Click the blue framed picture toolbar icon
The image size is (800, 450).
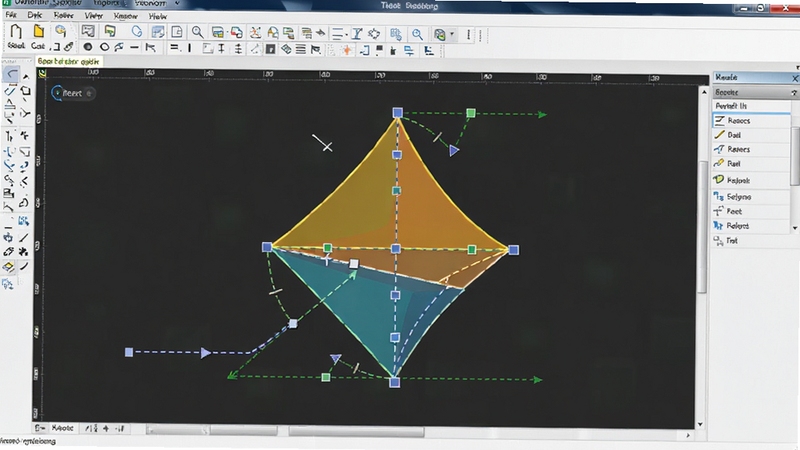pyautogui.click(x=158, y=32)
